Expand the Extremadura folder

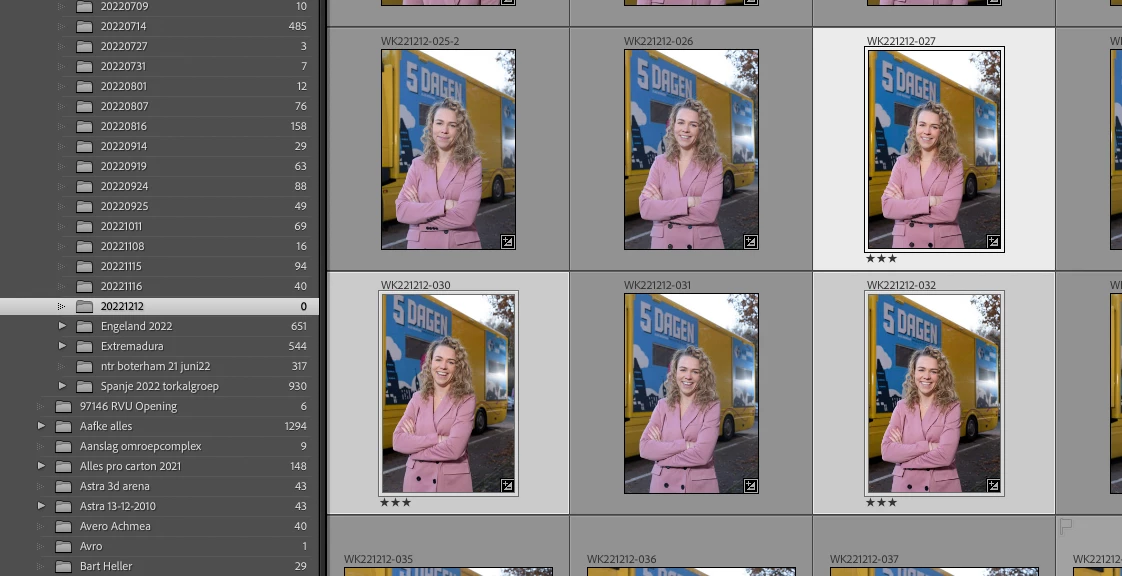click(x=62, y=346)
